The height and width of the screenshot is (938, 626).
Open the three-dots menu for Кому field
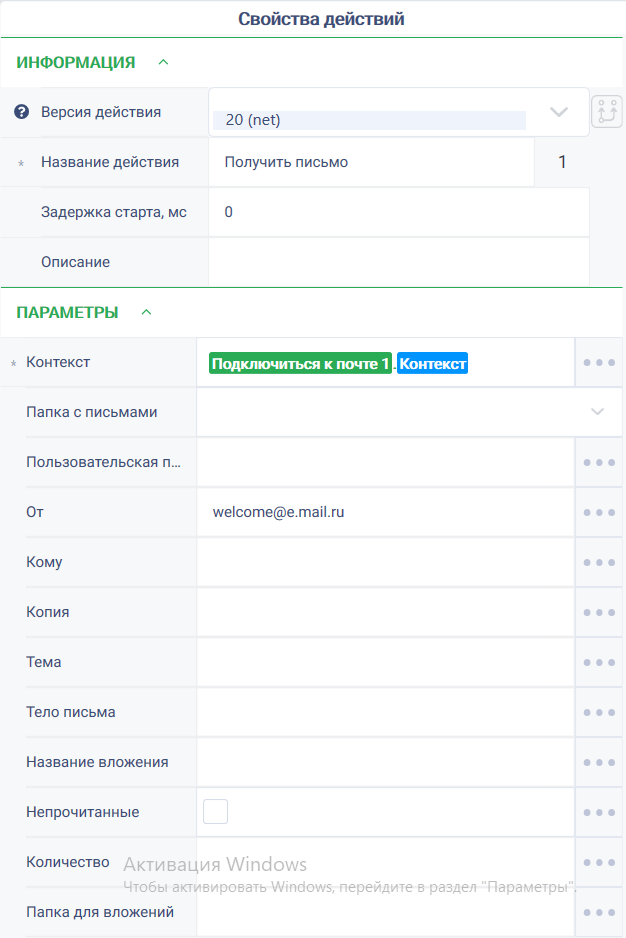pyautogui.click(x=599, y=562)
